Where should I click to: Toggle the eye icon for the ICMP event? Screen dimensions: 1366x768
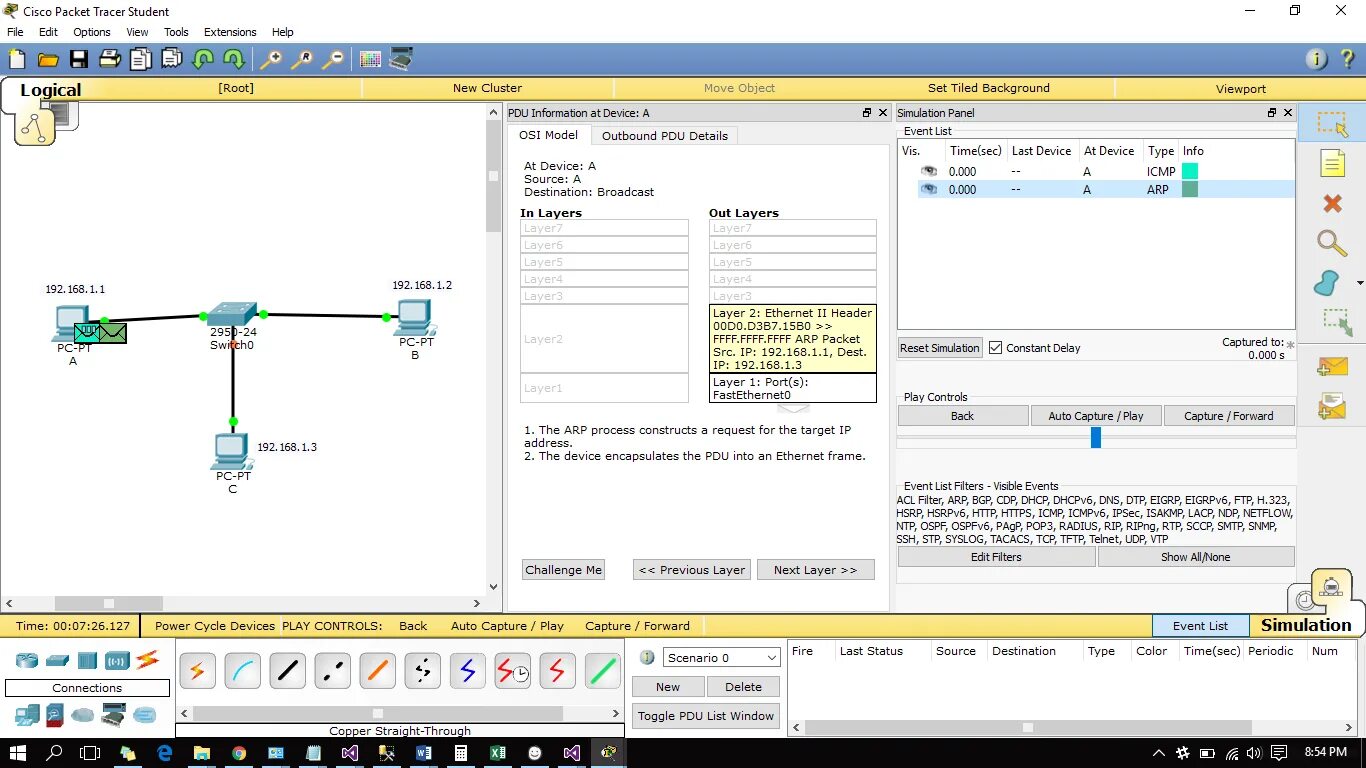929,171
